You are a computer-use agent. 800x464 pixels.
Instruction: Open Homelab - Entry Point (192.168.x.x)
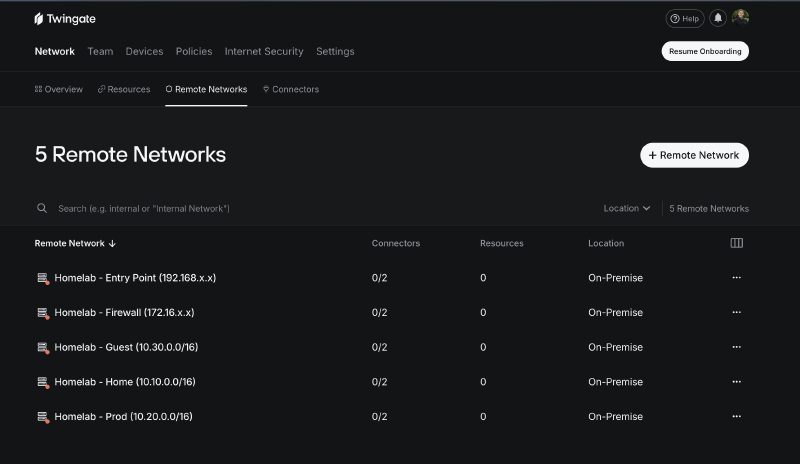coord(135,278)
